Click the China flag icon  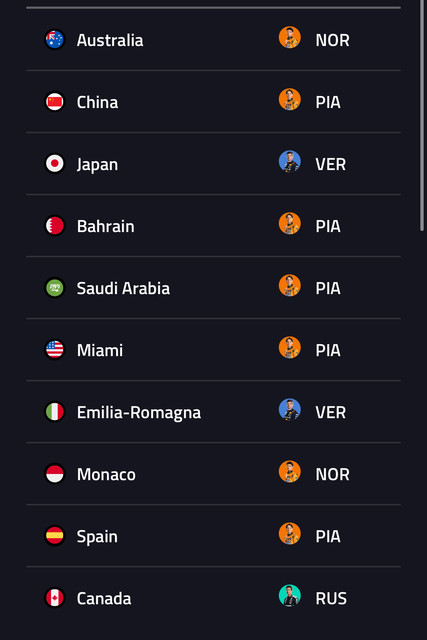[x=54, y=102]
